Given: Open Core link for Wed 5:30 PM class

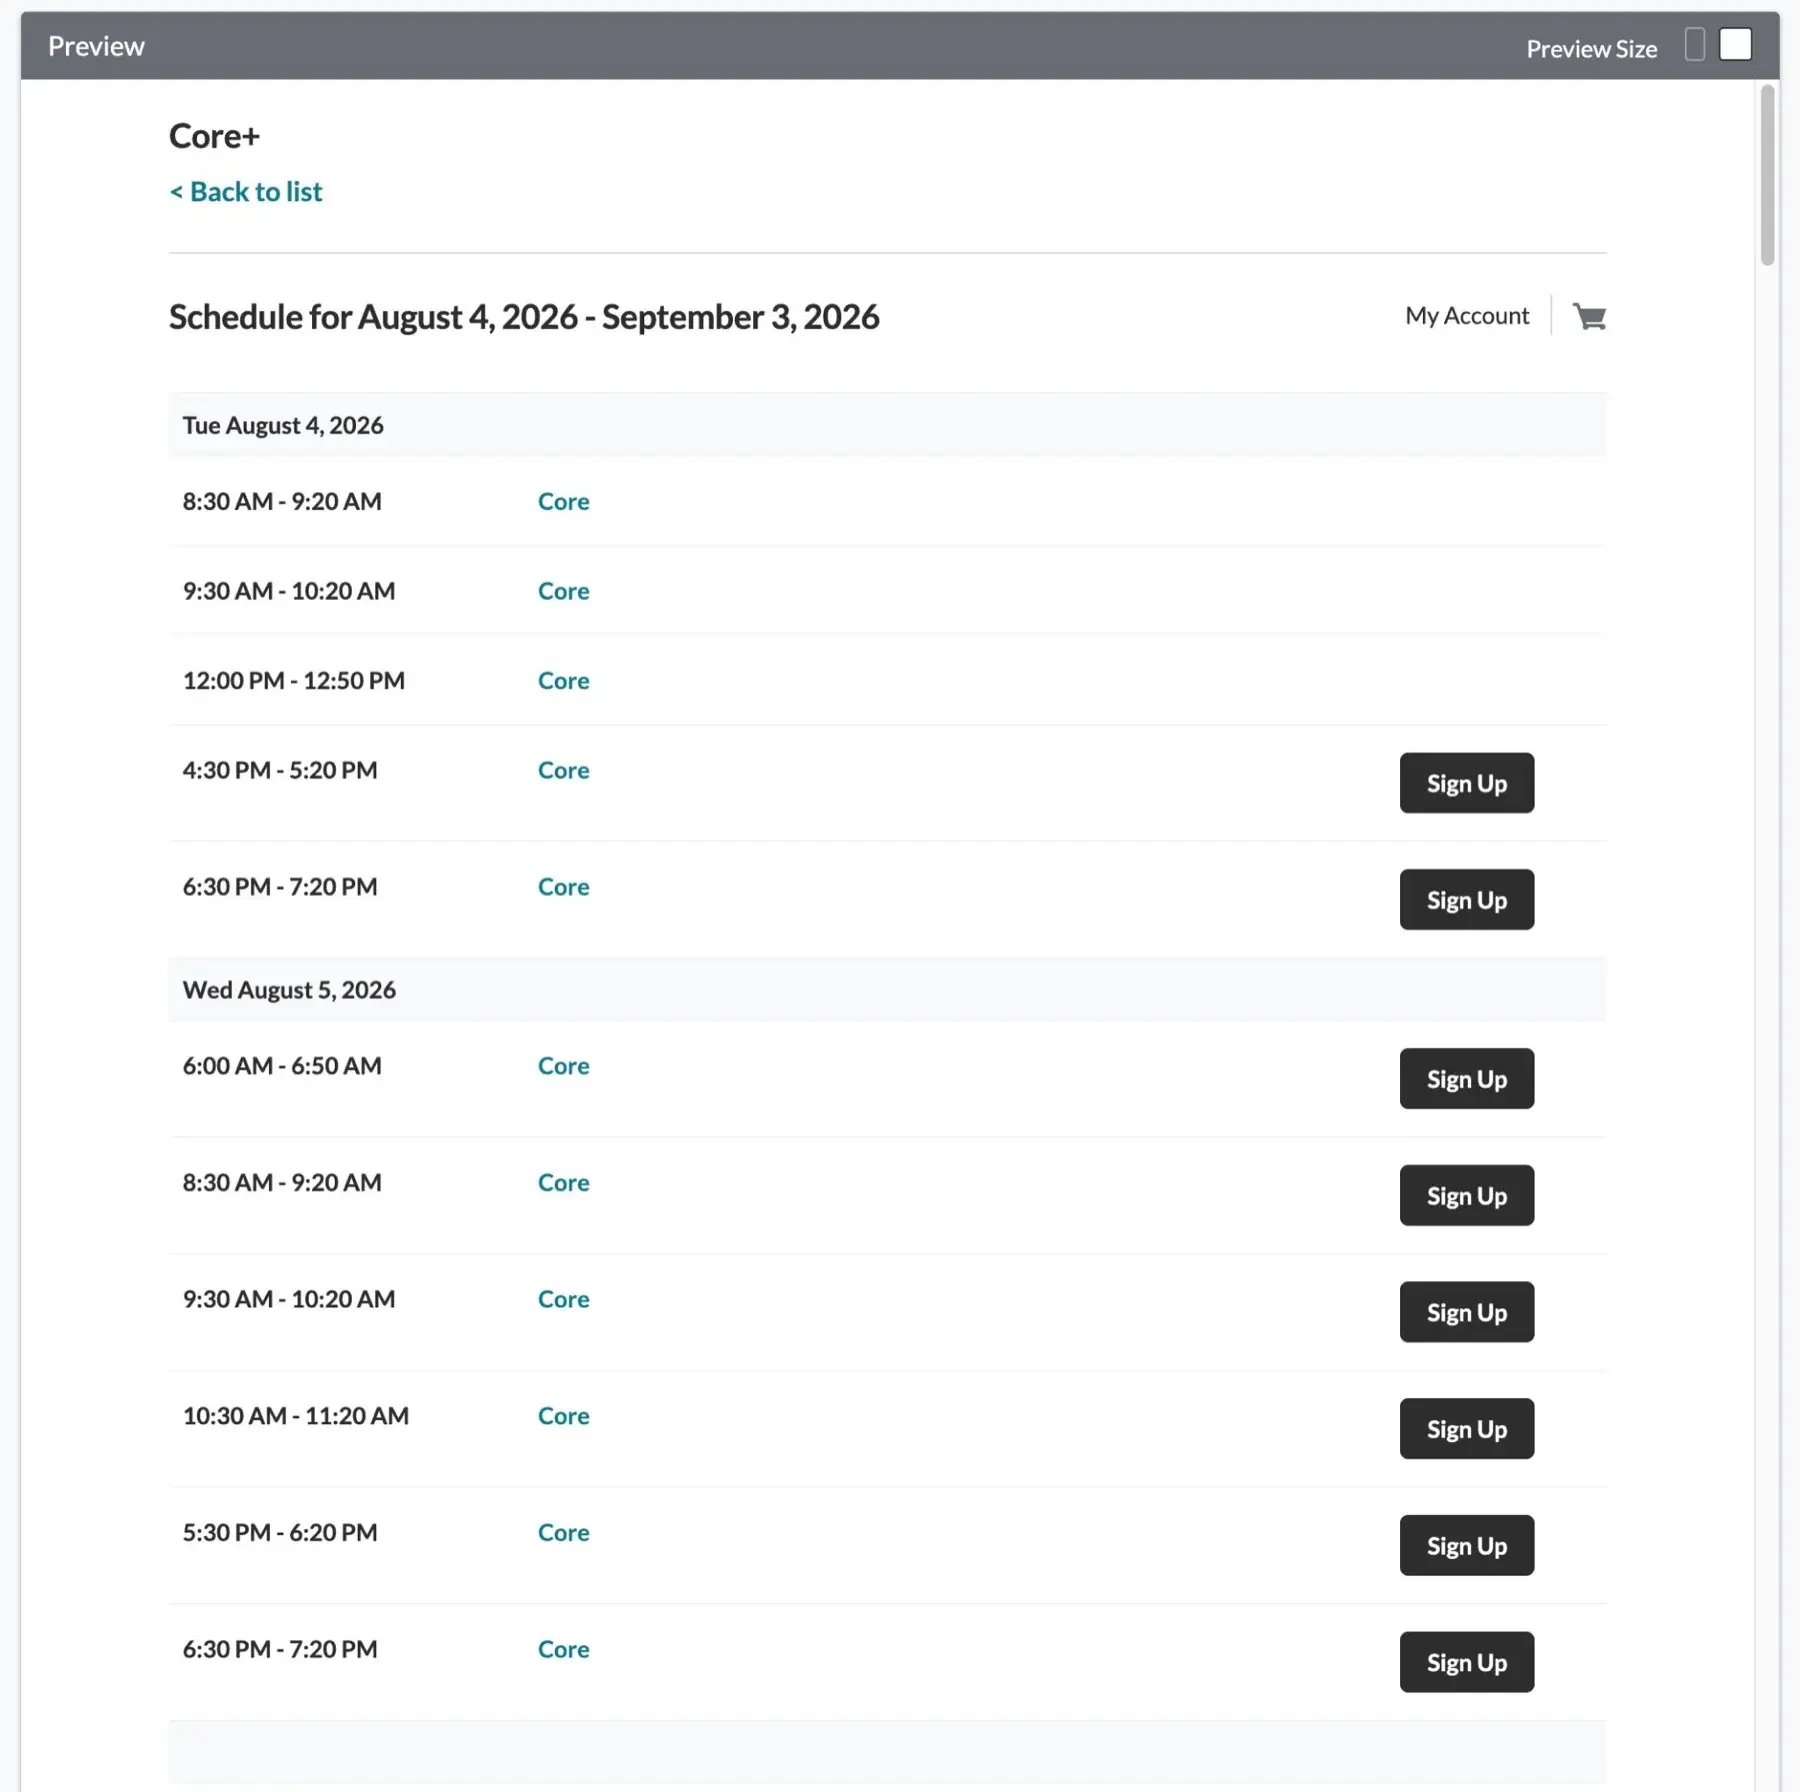Looking at the screenshot, I should click(563, 1533).
